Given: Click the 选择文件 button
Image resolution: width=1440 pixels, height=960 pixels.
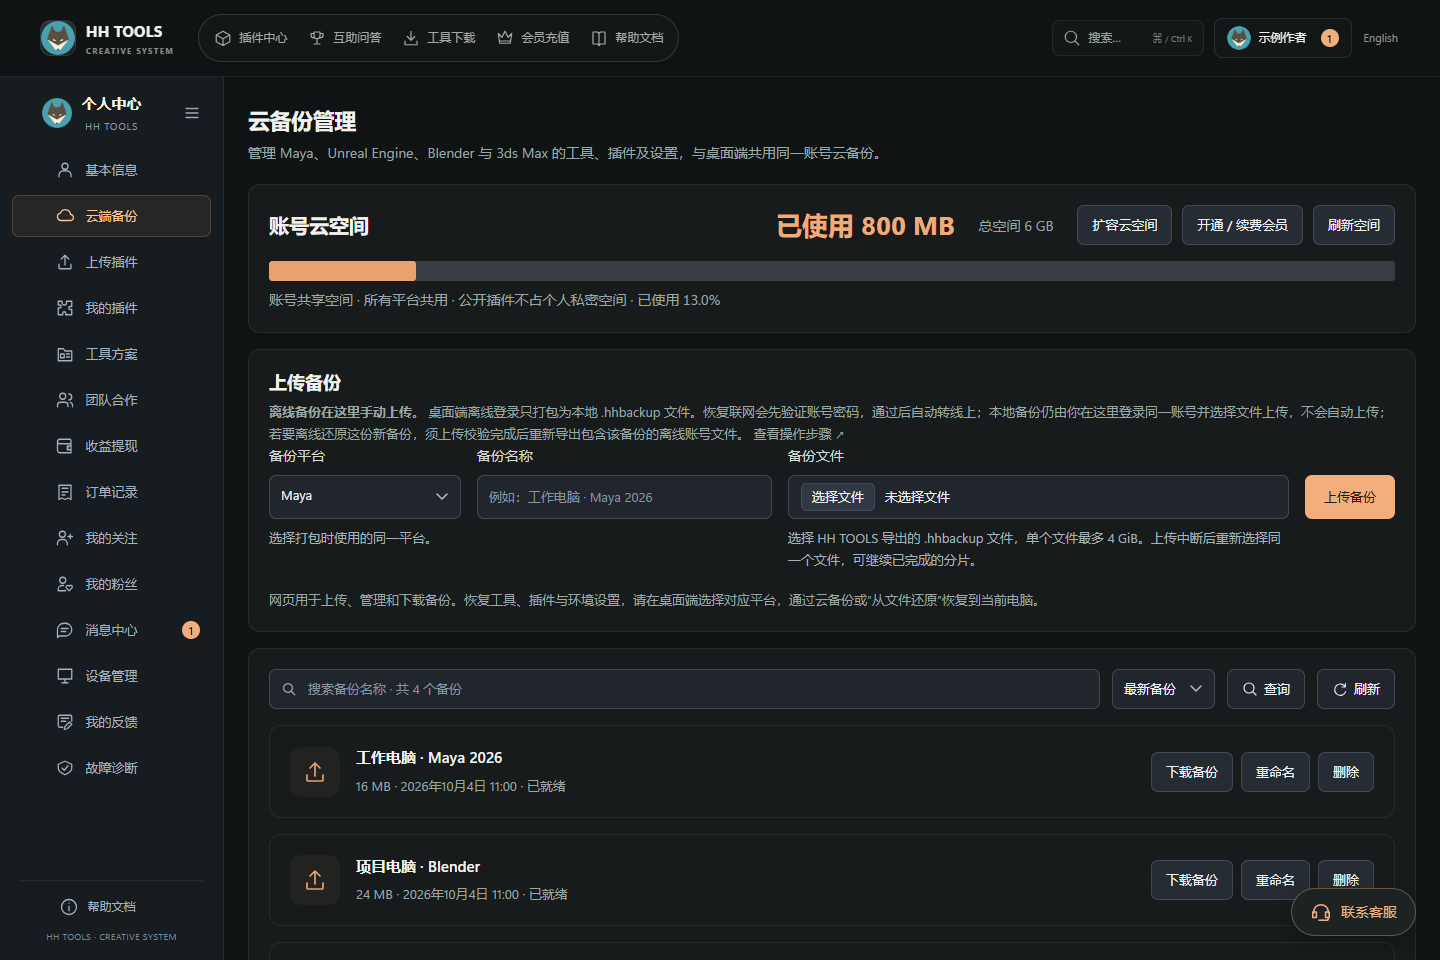Looking at the screenshot, I should click(837, 497).
